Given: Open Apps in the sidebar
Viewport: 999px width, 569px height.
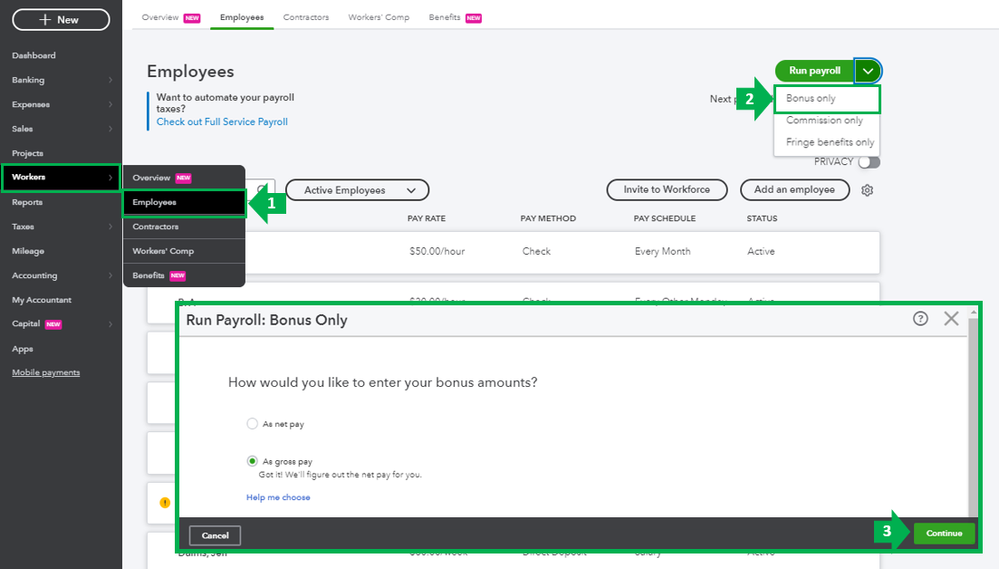Looking at the screenshot, I should (22, 349).
